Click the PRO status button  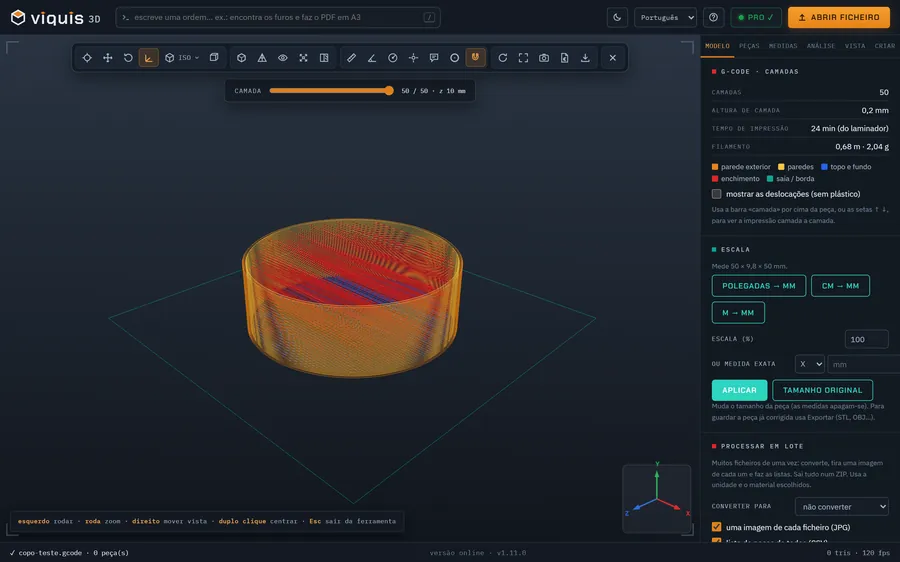[x=756, y=17]
